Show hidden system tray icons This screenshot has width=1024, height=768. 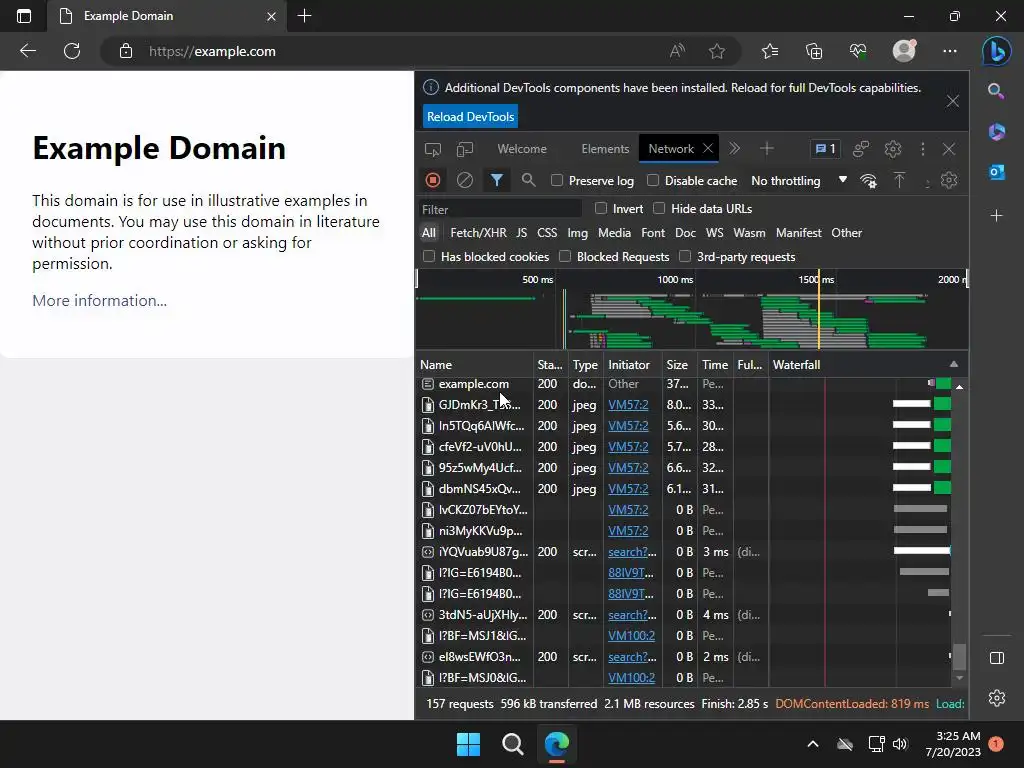813,744
